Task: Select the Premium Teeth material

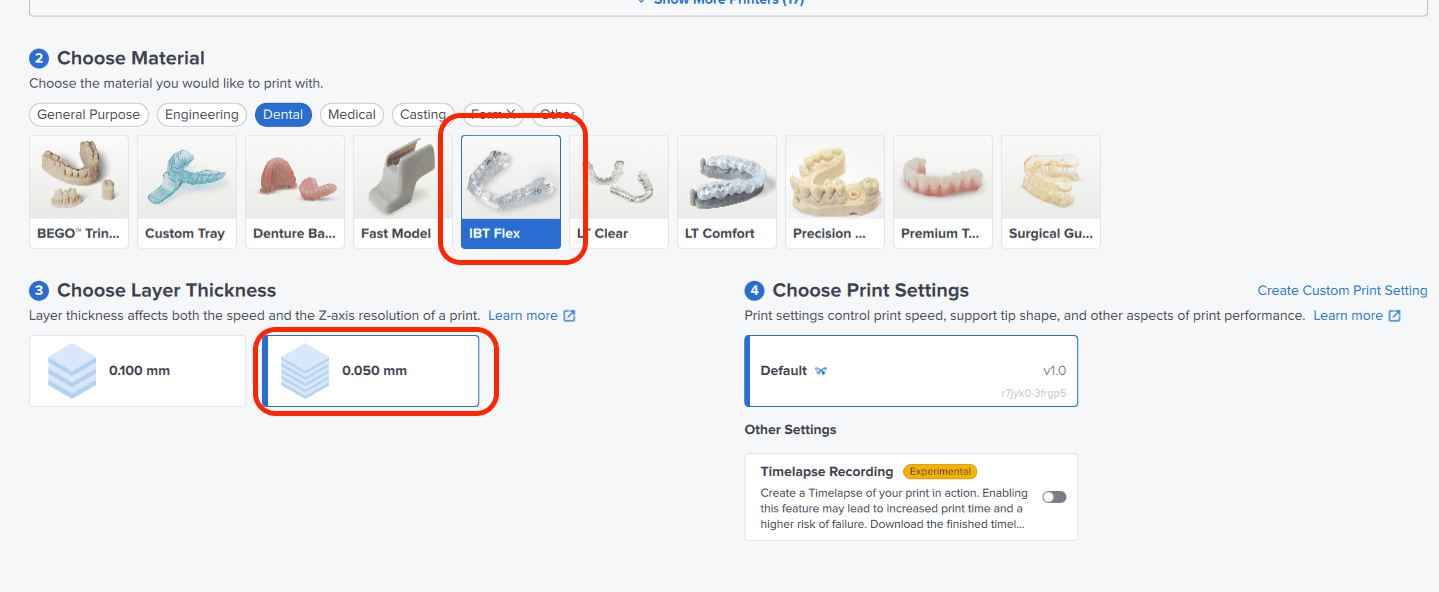Action: click(943, 190)
